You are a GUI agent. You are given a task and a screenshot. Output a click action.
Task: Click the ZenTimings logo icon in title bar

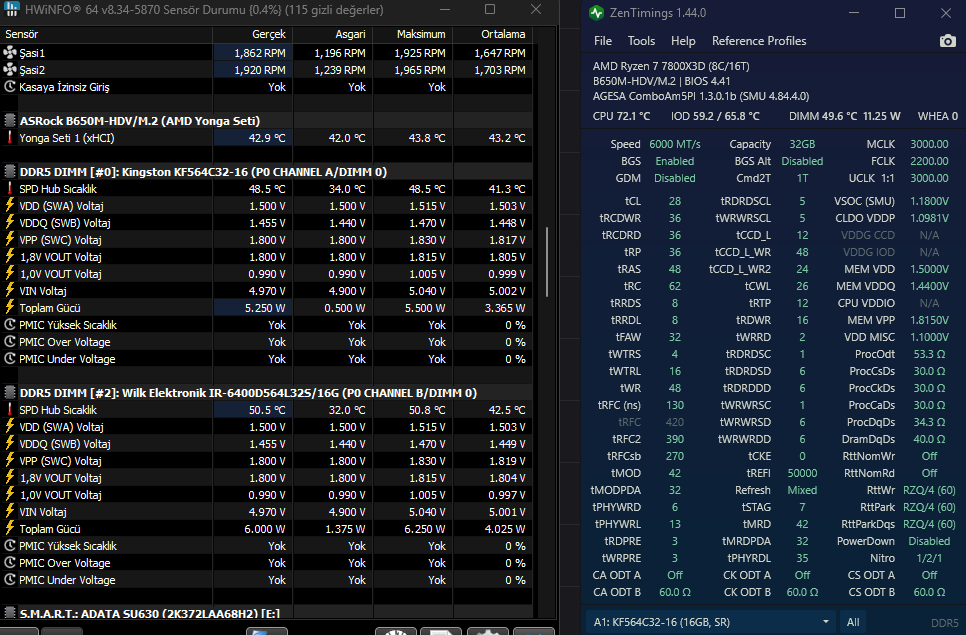pyautogui.click(x=596, y=13)
